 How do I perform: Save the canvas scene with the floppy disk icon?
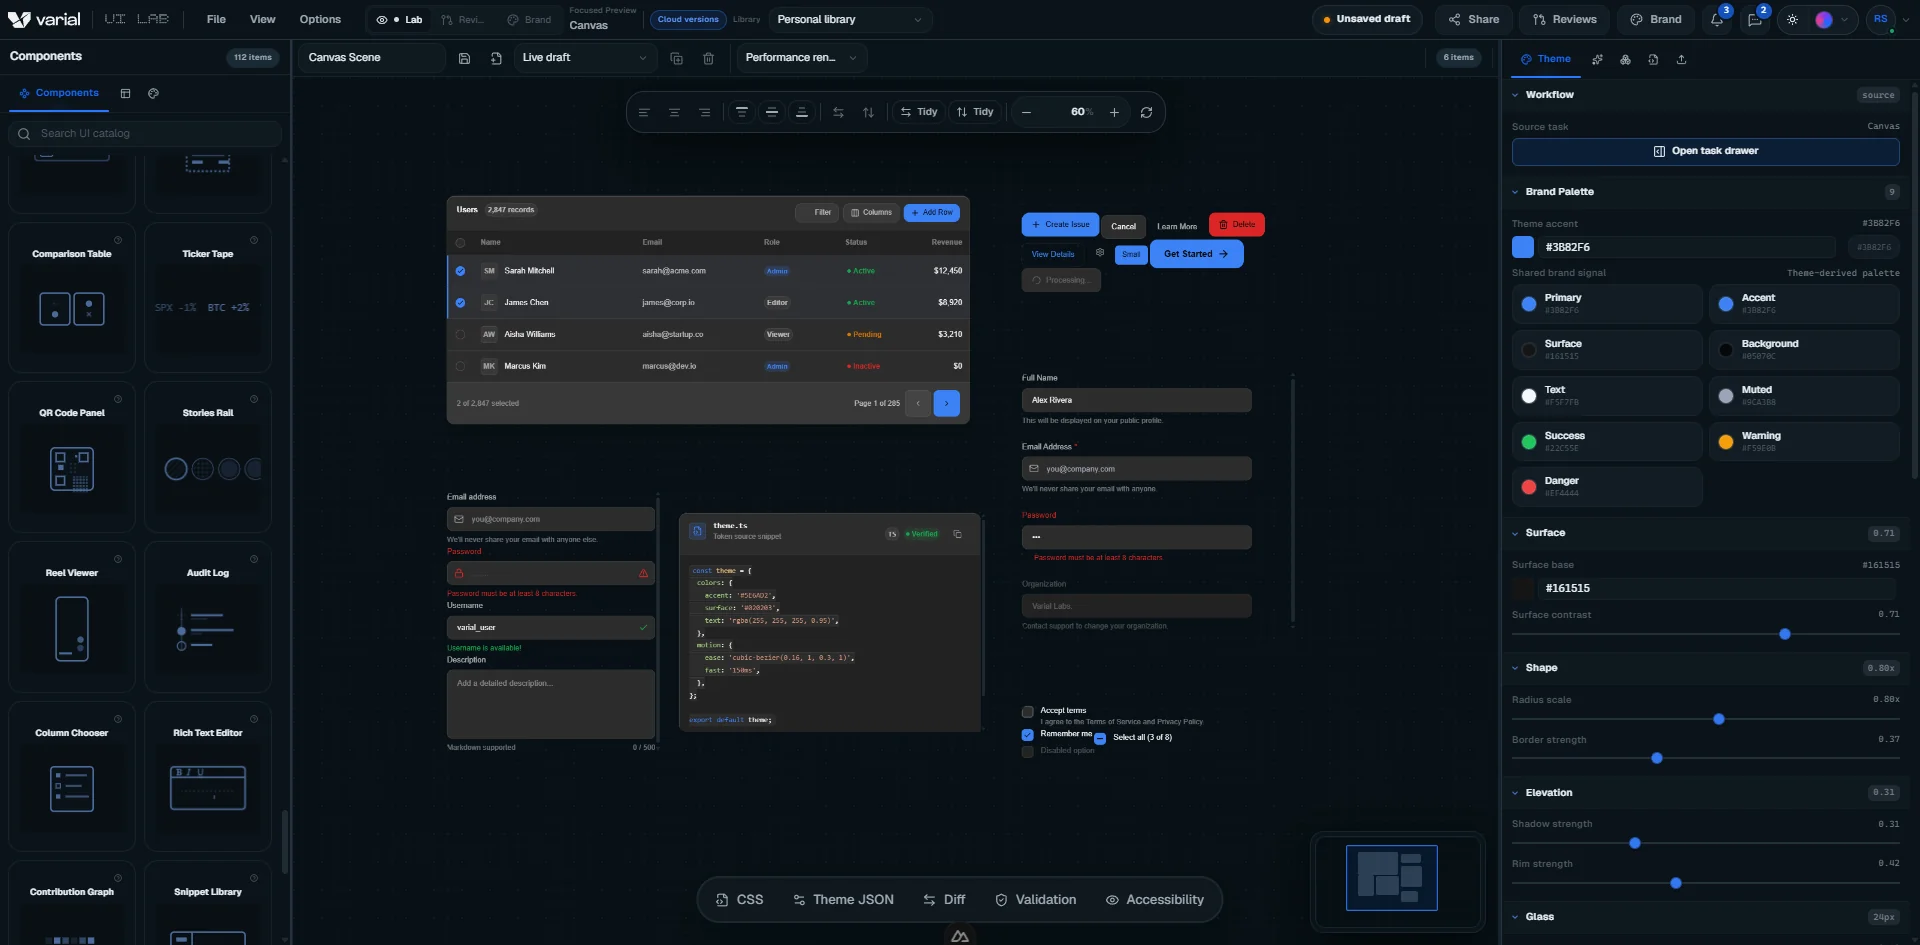point(464,58)
